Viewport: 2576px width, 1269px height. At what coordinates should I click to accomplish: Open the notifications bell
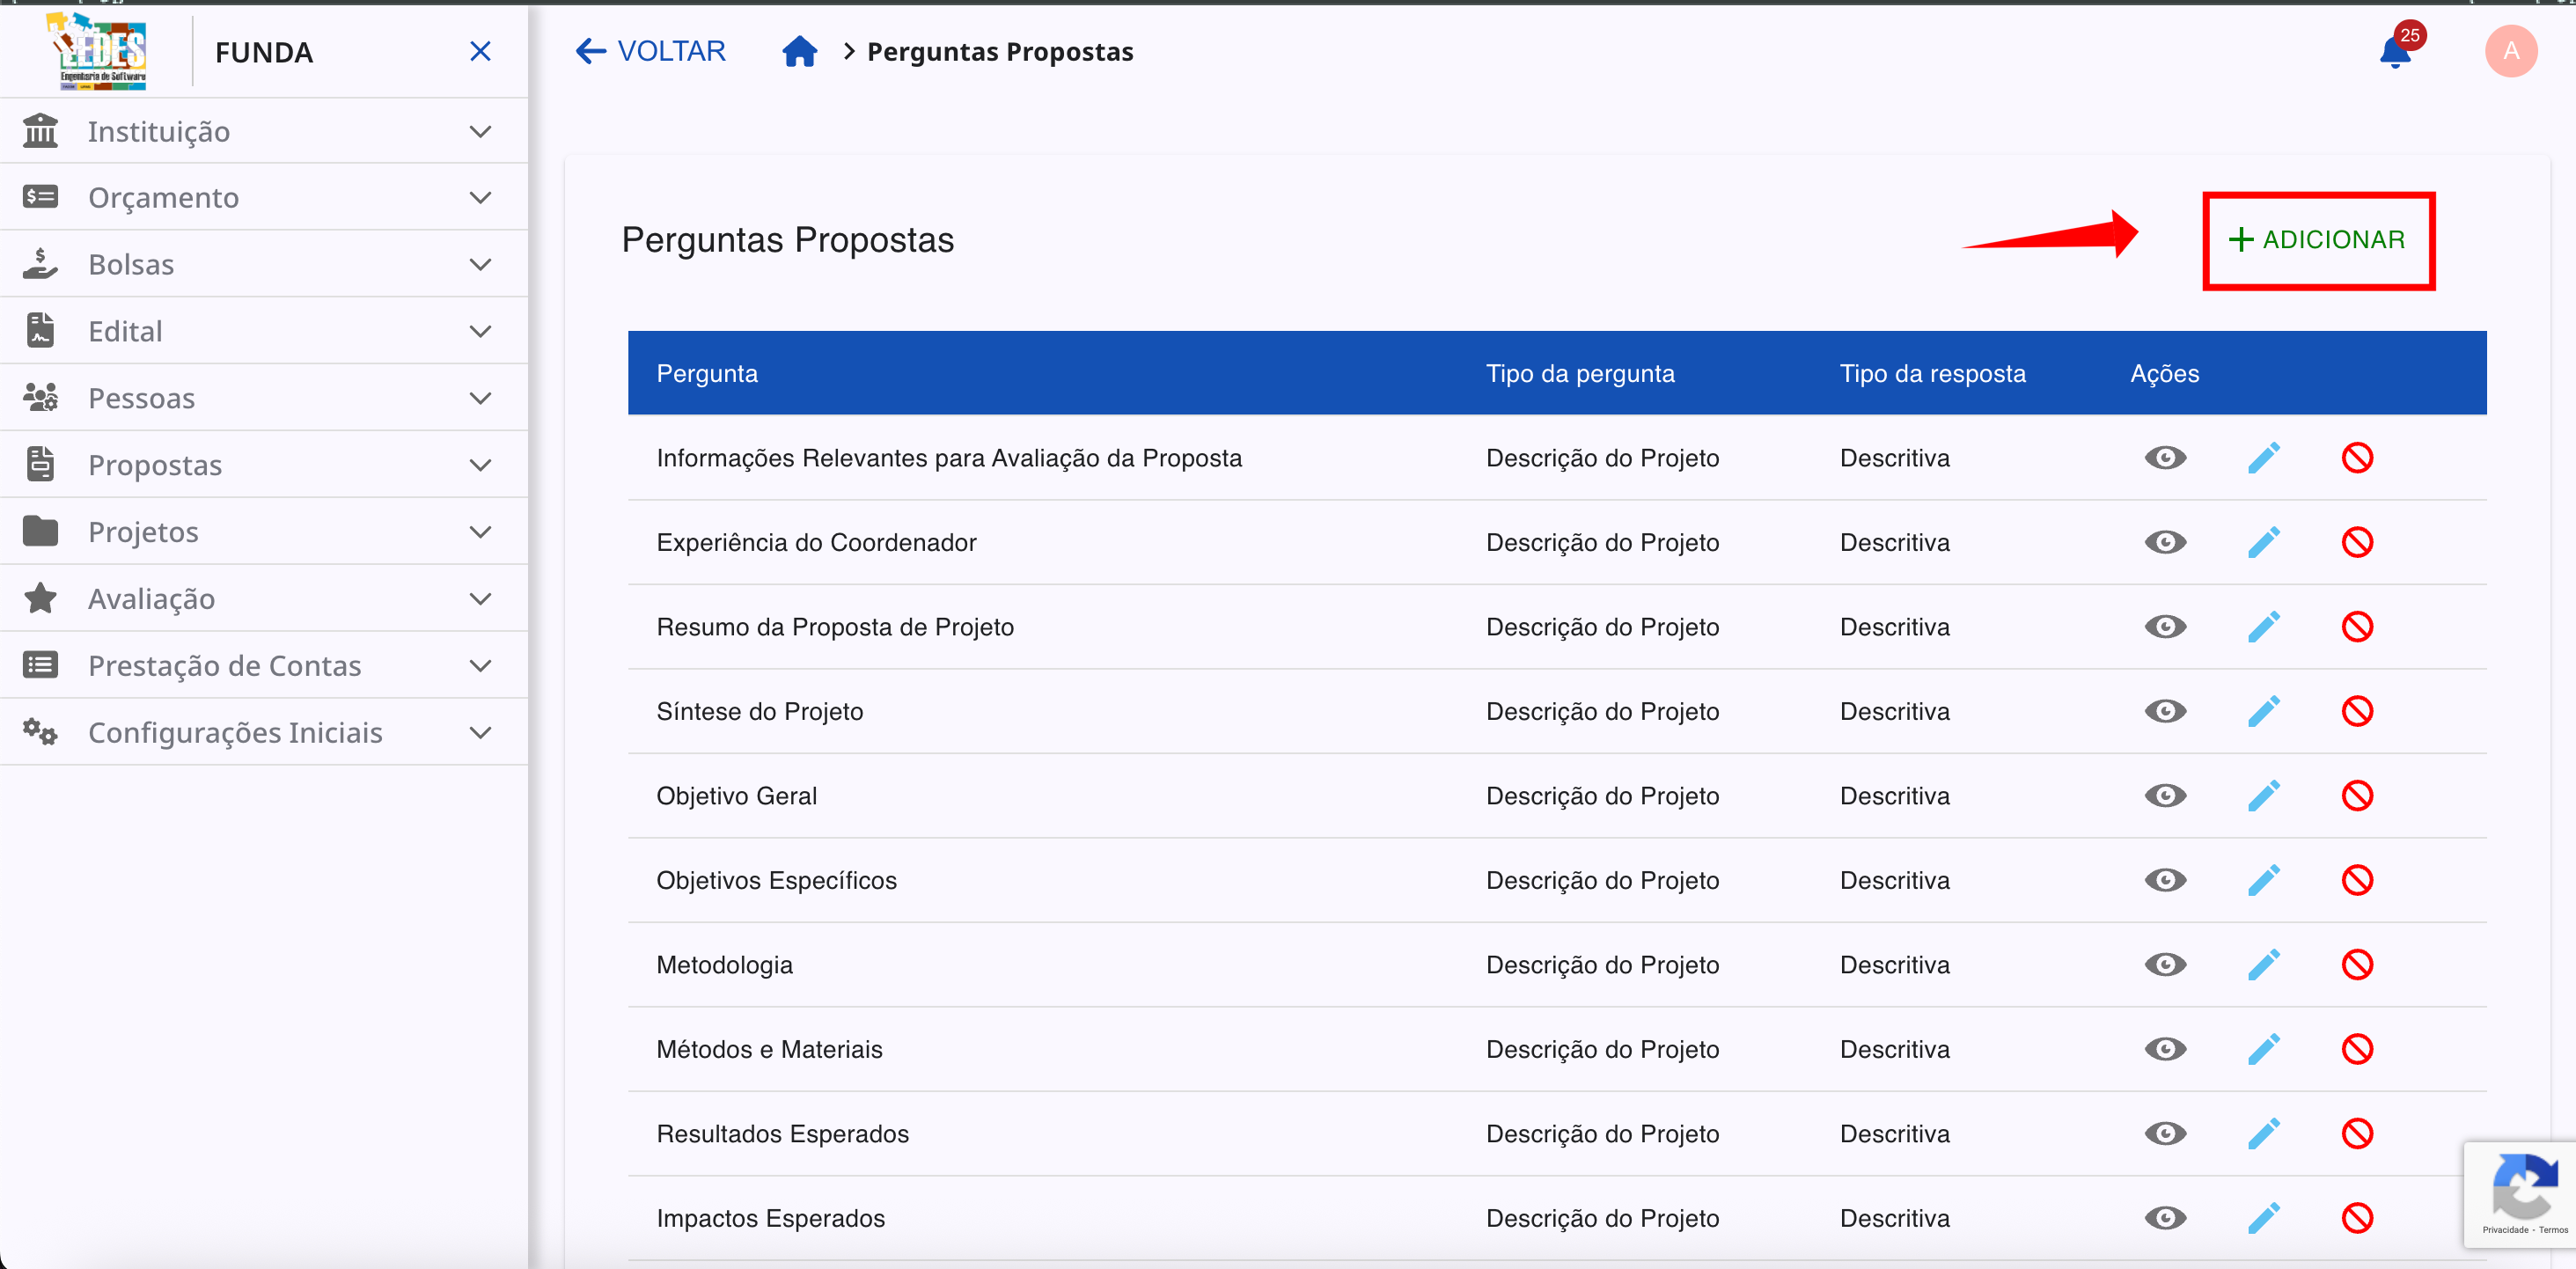(2393, 51)
